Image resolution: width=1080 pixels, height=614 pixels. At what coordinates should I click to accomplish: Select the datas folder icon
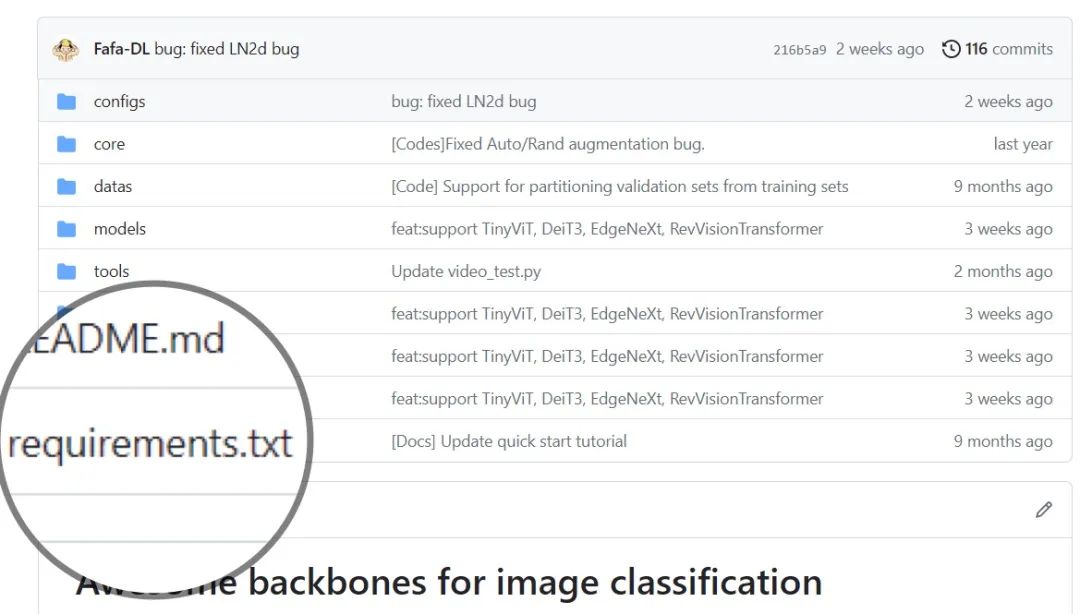coord(66,187)
